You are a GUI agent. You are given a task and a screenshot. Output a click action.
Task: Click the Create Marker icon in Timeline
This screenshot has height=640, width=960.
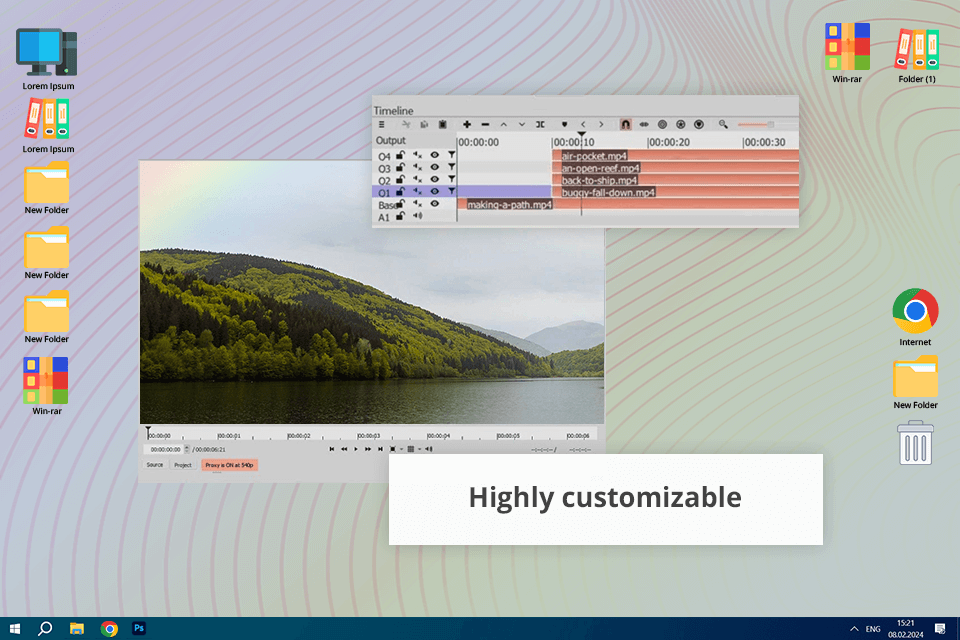point(564,124)
